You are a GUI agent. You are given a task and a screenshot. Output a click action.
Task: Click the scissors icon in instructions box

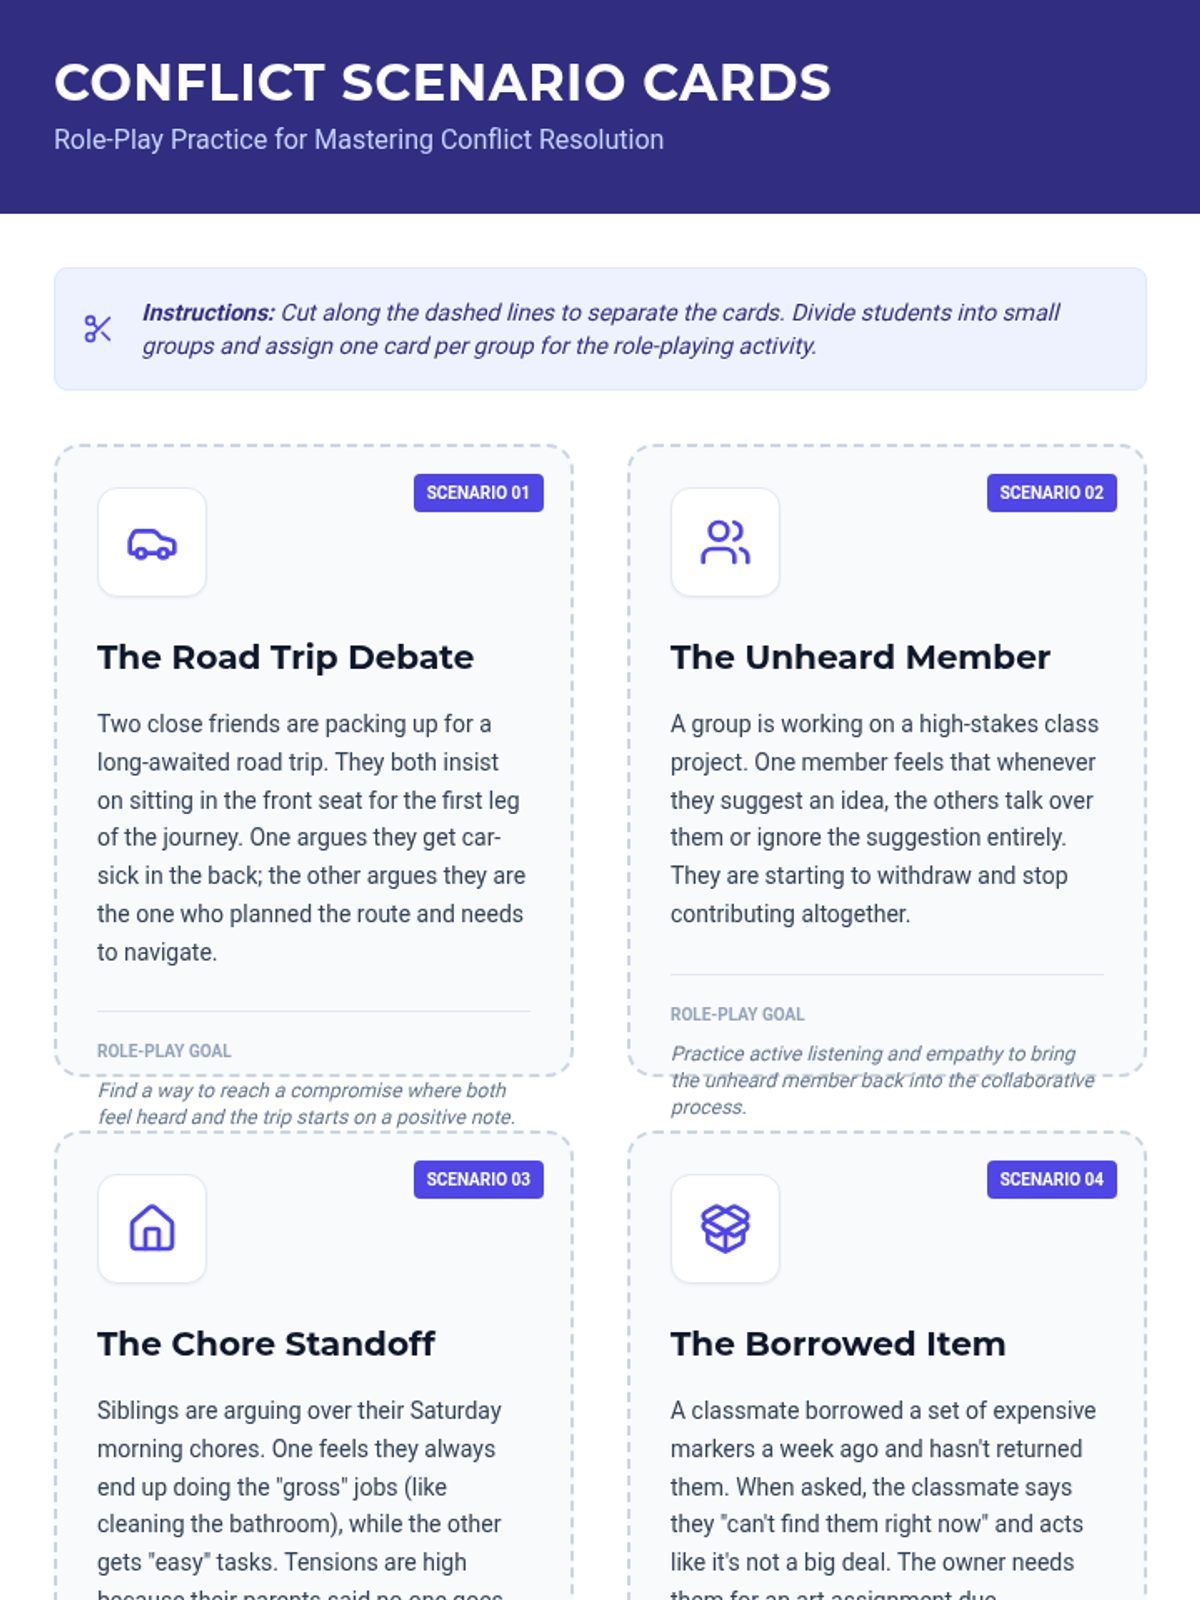[x=98, y=329]
